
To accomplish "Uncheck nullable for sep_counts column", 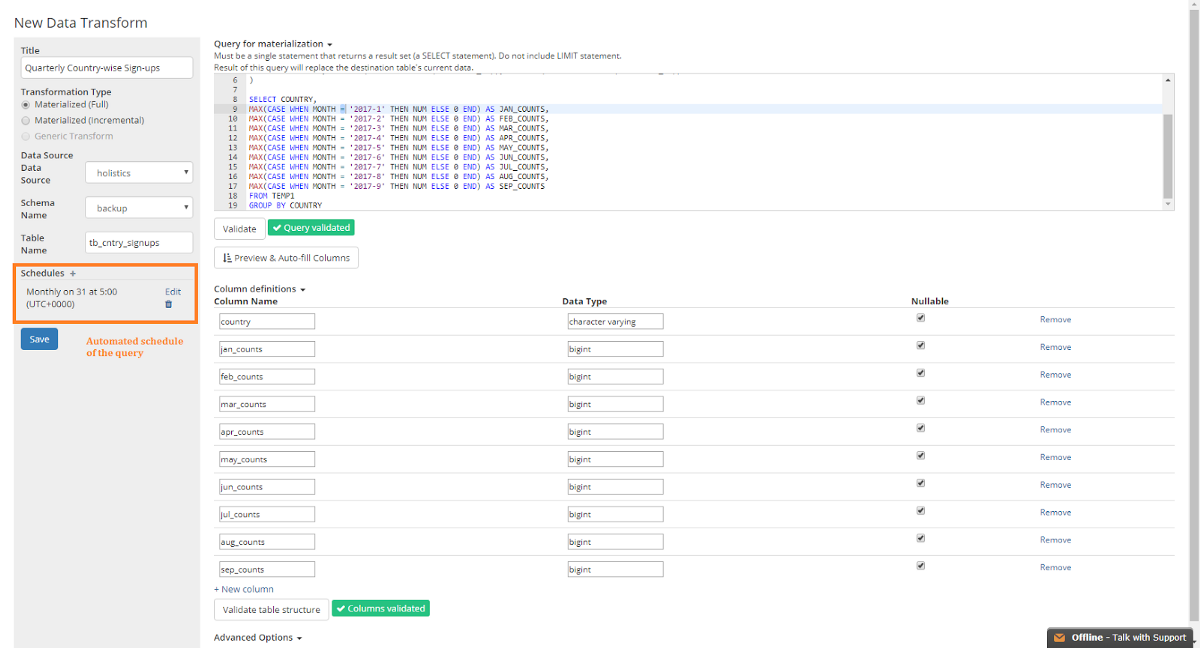I will [x=920, y=566].
